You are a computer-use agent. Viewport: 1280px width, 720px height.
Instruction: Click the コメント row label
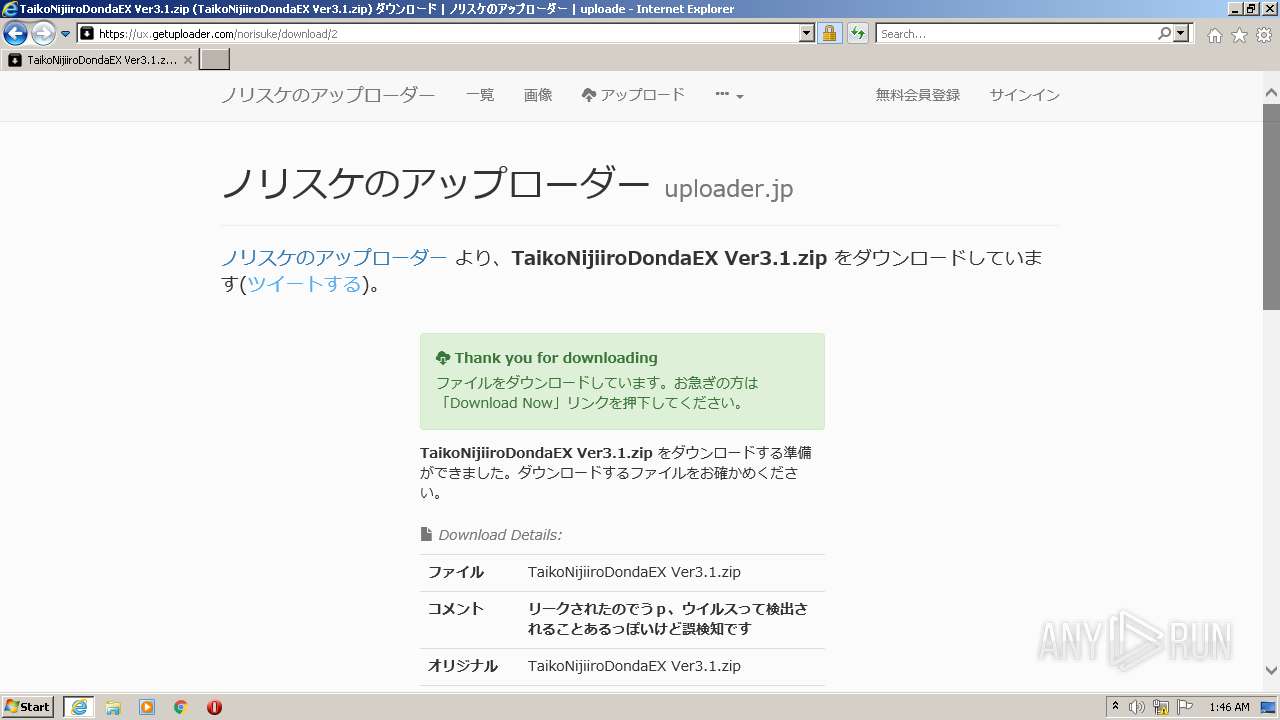pyautogui.click(x=456, y=609)
